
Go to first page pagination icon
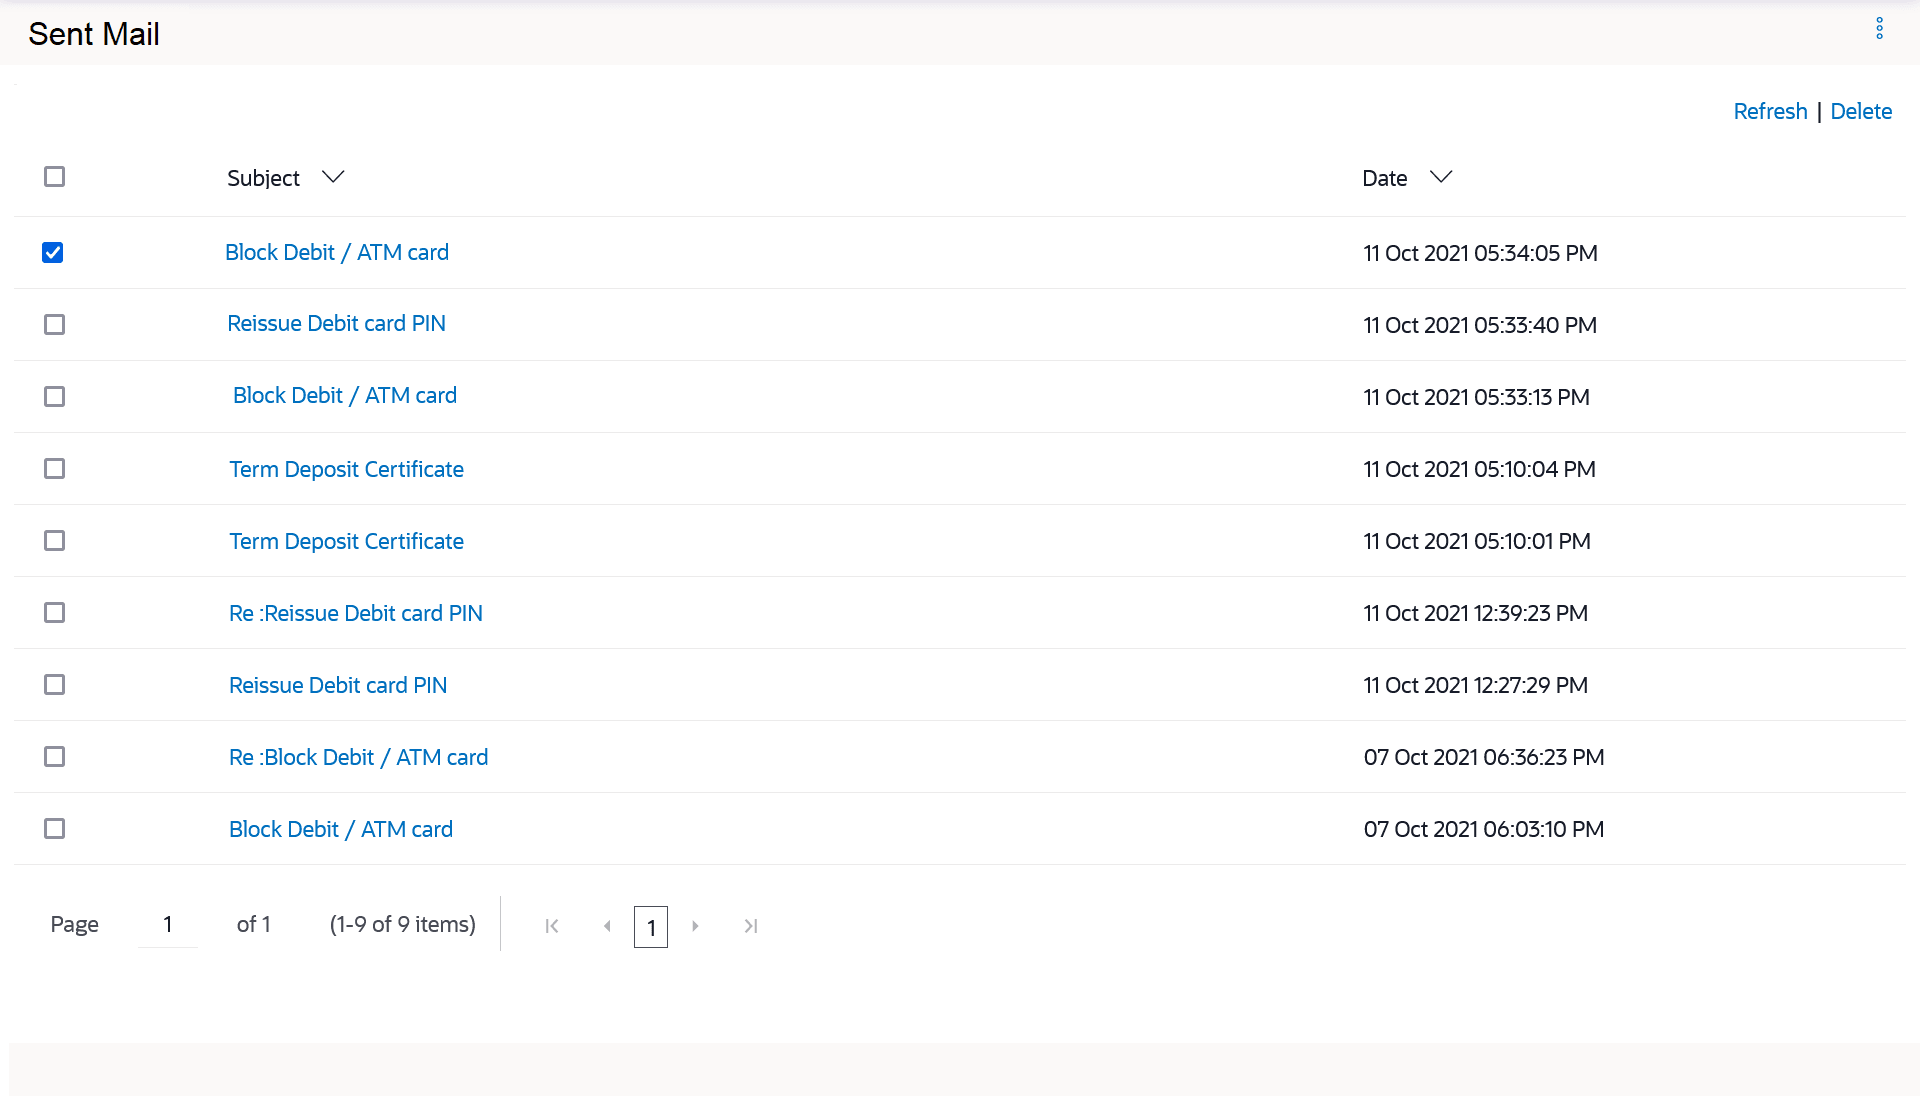coord(552,926)
